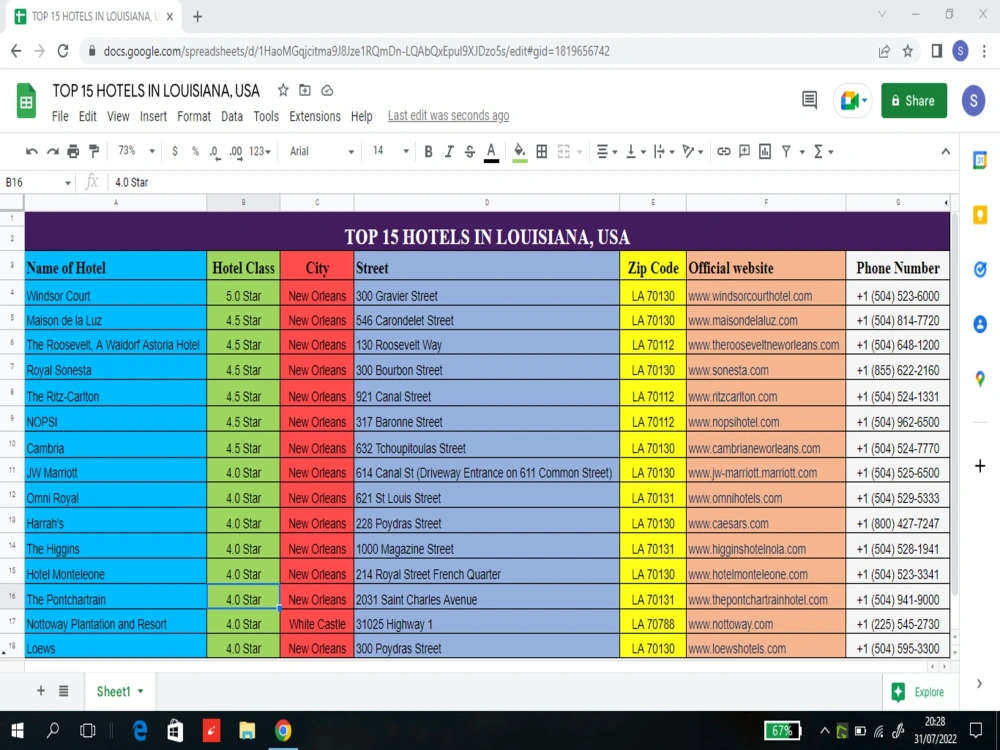This screenshot has width=1000, height=750.
Task: Open comment history
Action: [809, 100]
